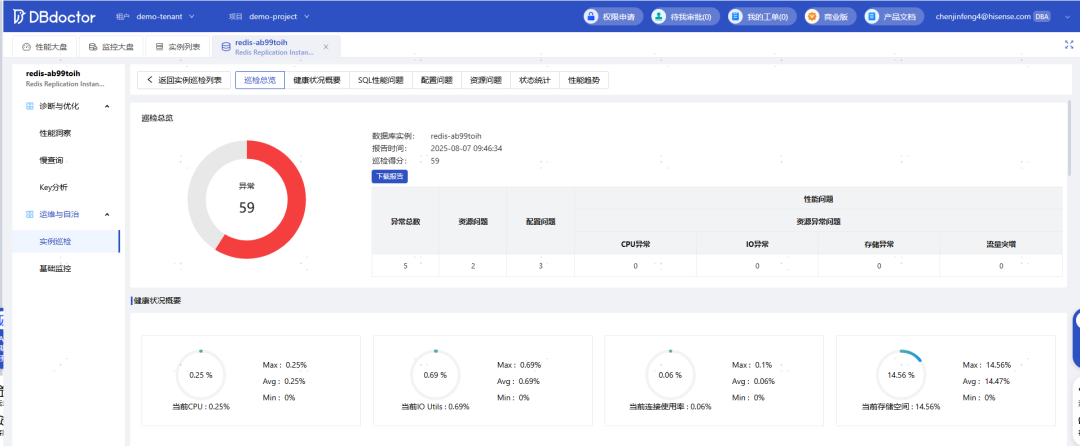Click the grid icon beside 运维与自治
The image size is (1080, 446).
click(30, 215)
